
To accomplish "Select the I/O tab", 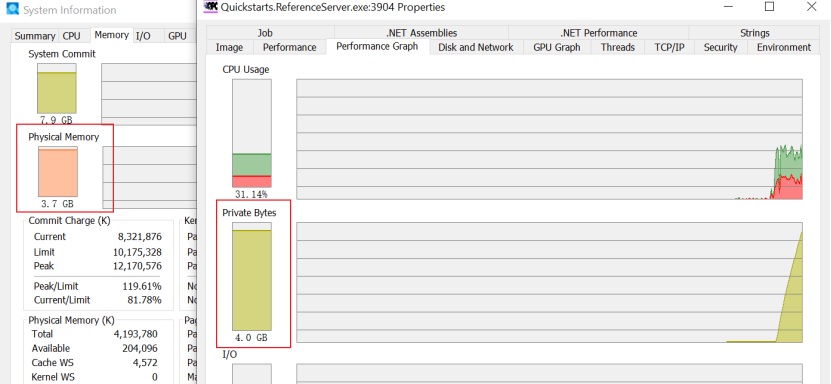I will coord(143,36).
